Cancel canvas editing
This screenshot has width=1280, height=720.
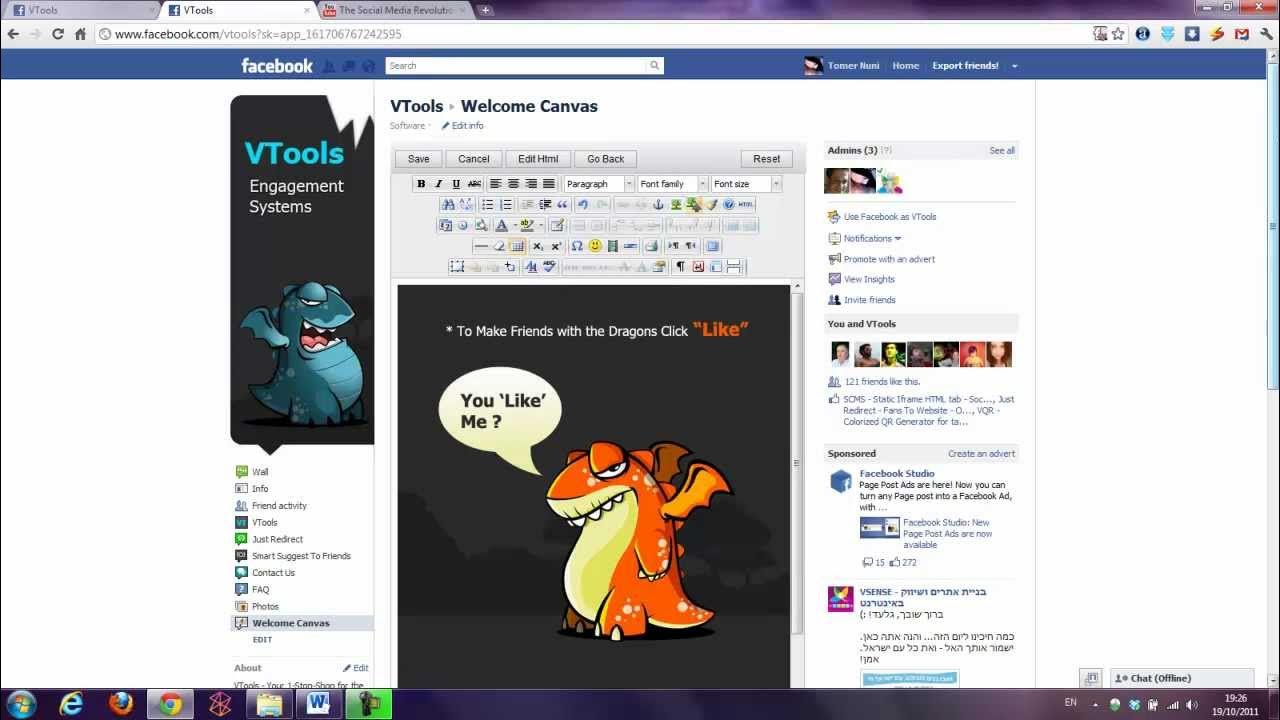click(x=474, y=159)
